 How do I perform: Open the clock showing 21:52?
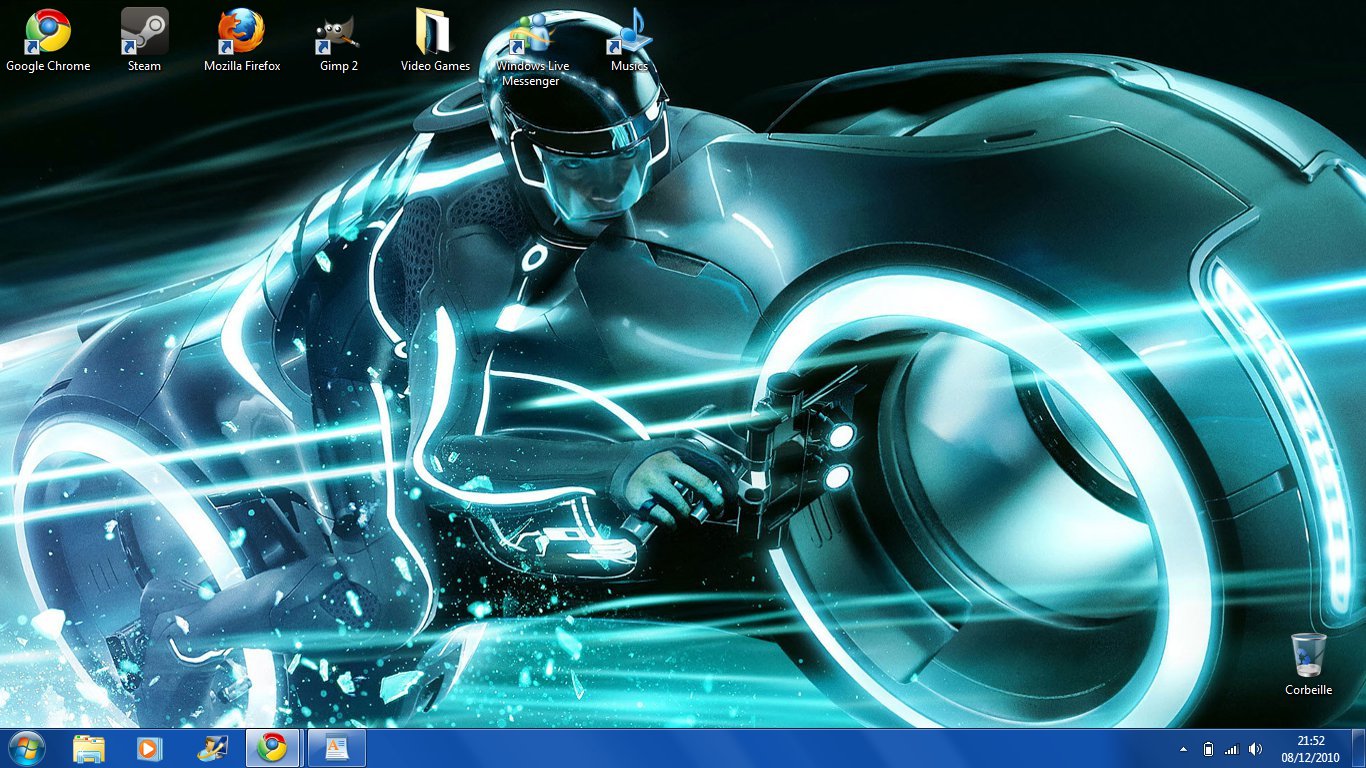pyautogui.click(x=1311, y=749)
